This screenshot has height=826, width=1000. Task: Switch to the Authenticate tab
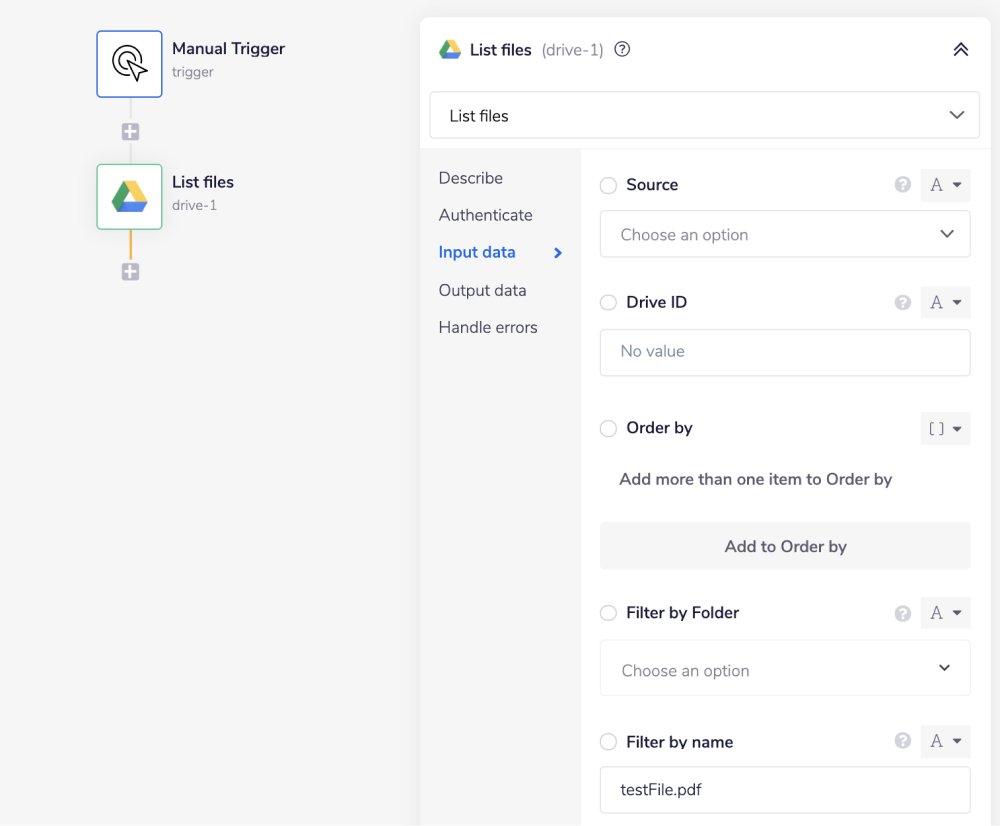[485, 215]
